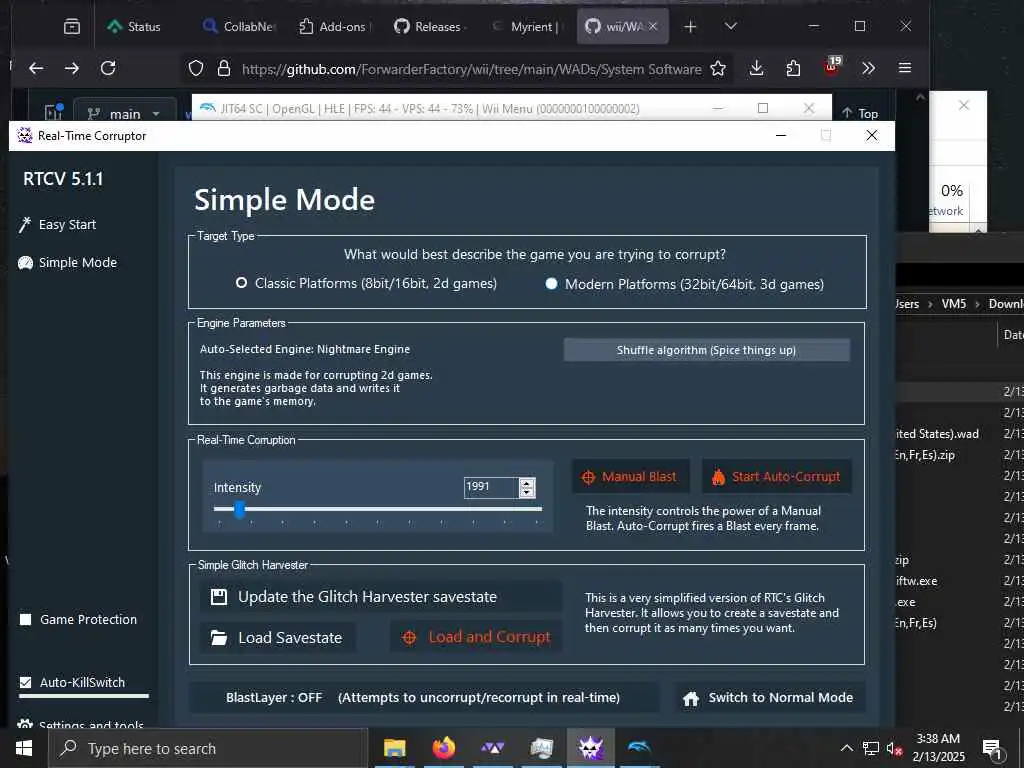Fire a Manual Blast
The width and height of the screenshot is (1024, 768).
630,477
